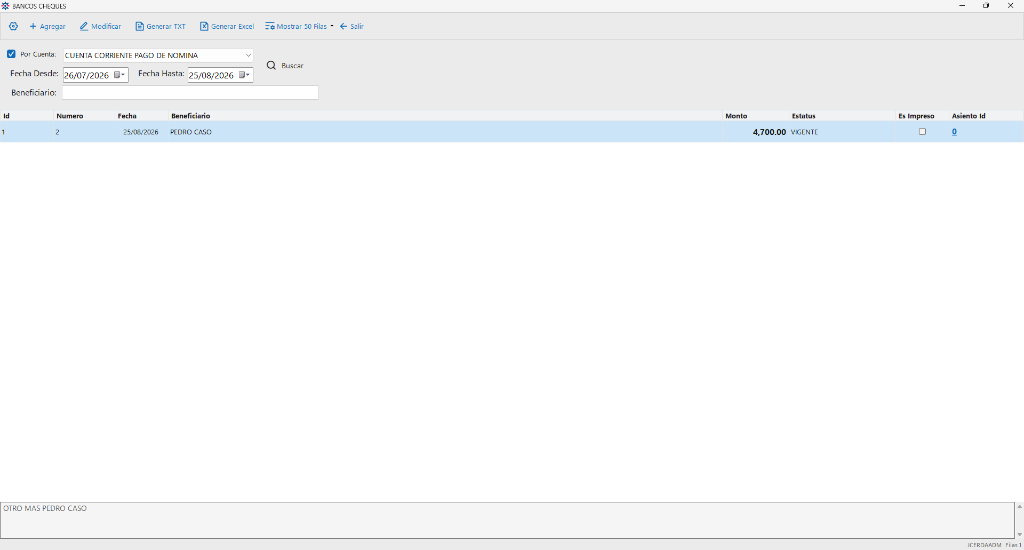Sort by the Id column header
Screen dimensions: 1024x550
tap(27, 116)
